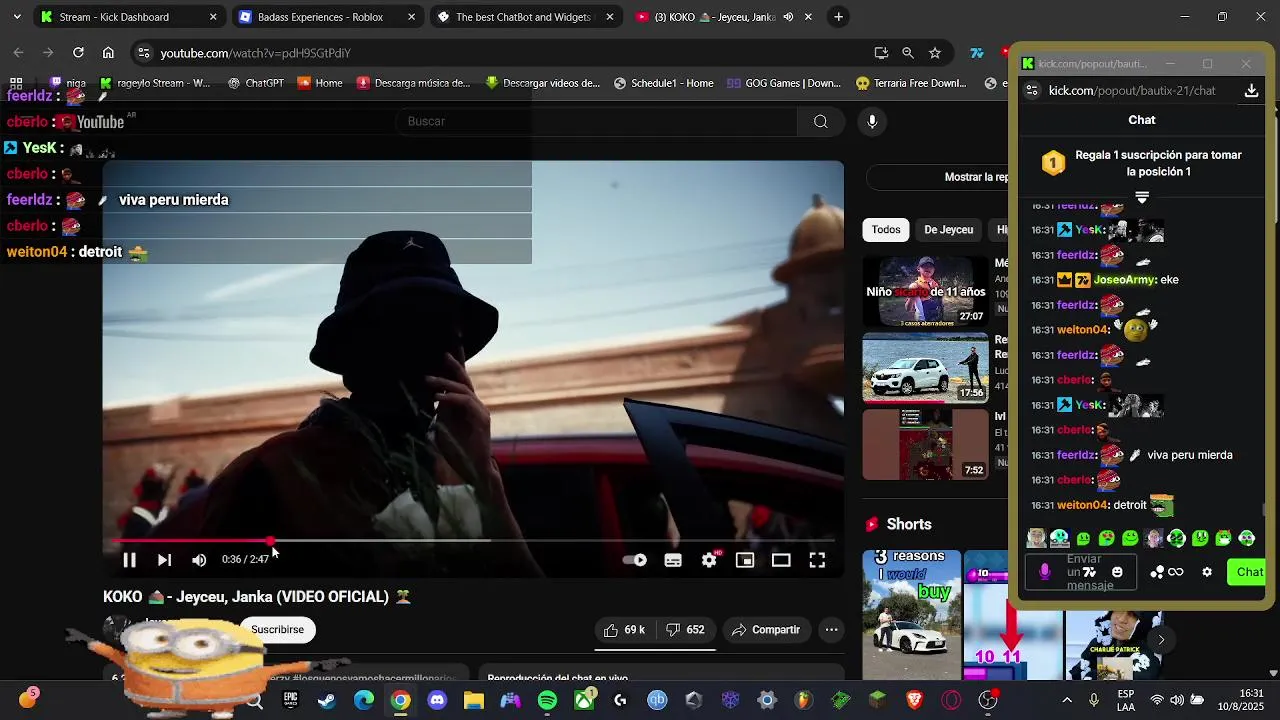Image resolution: width=1280 pixels, height=720 pixels.
Task: Activate miniplayer mode
Action: tap(745, 560)
